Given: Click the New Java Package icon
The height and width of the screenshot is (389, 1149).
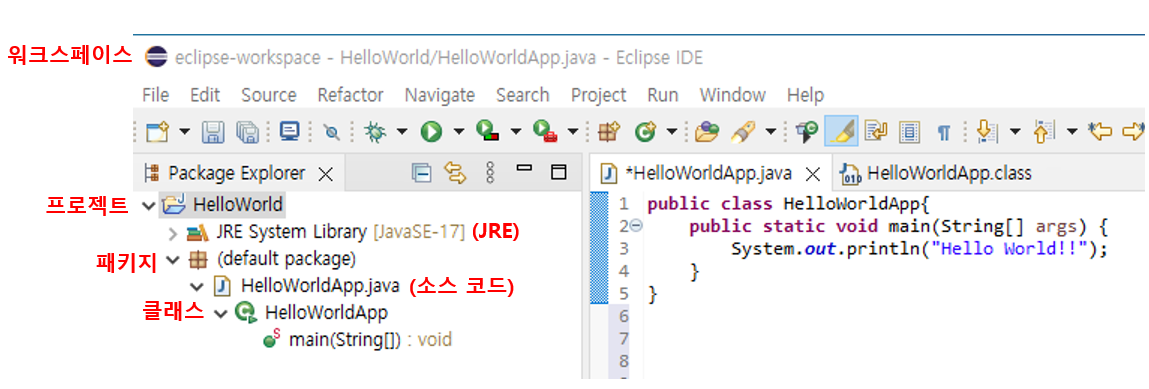Looking at the screenshot, I should [x=609, y=132].
